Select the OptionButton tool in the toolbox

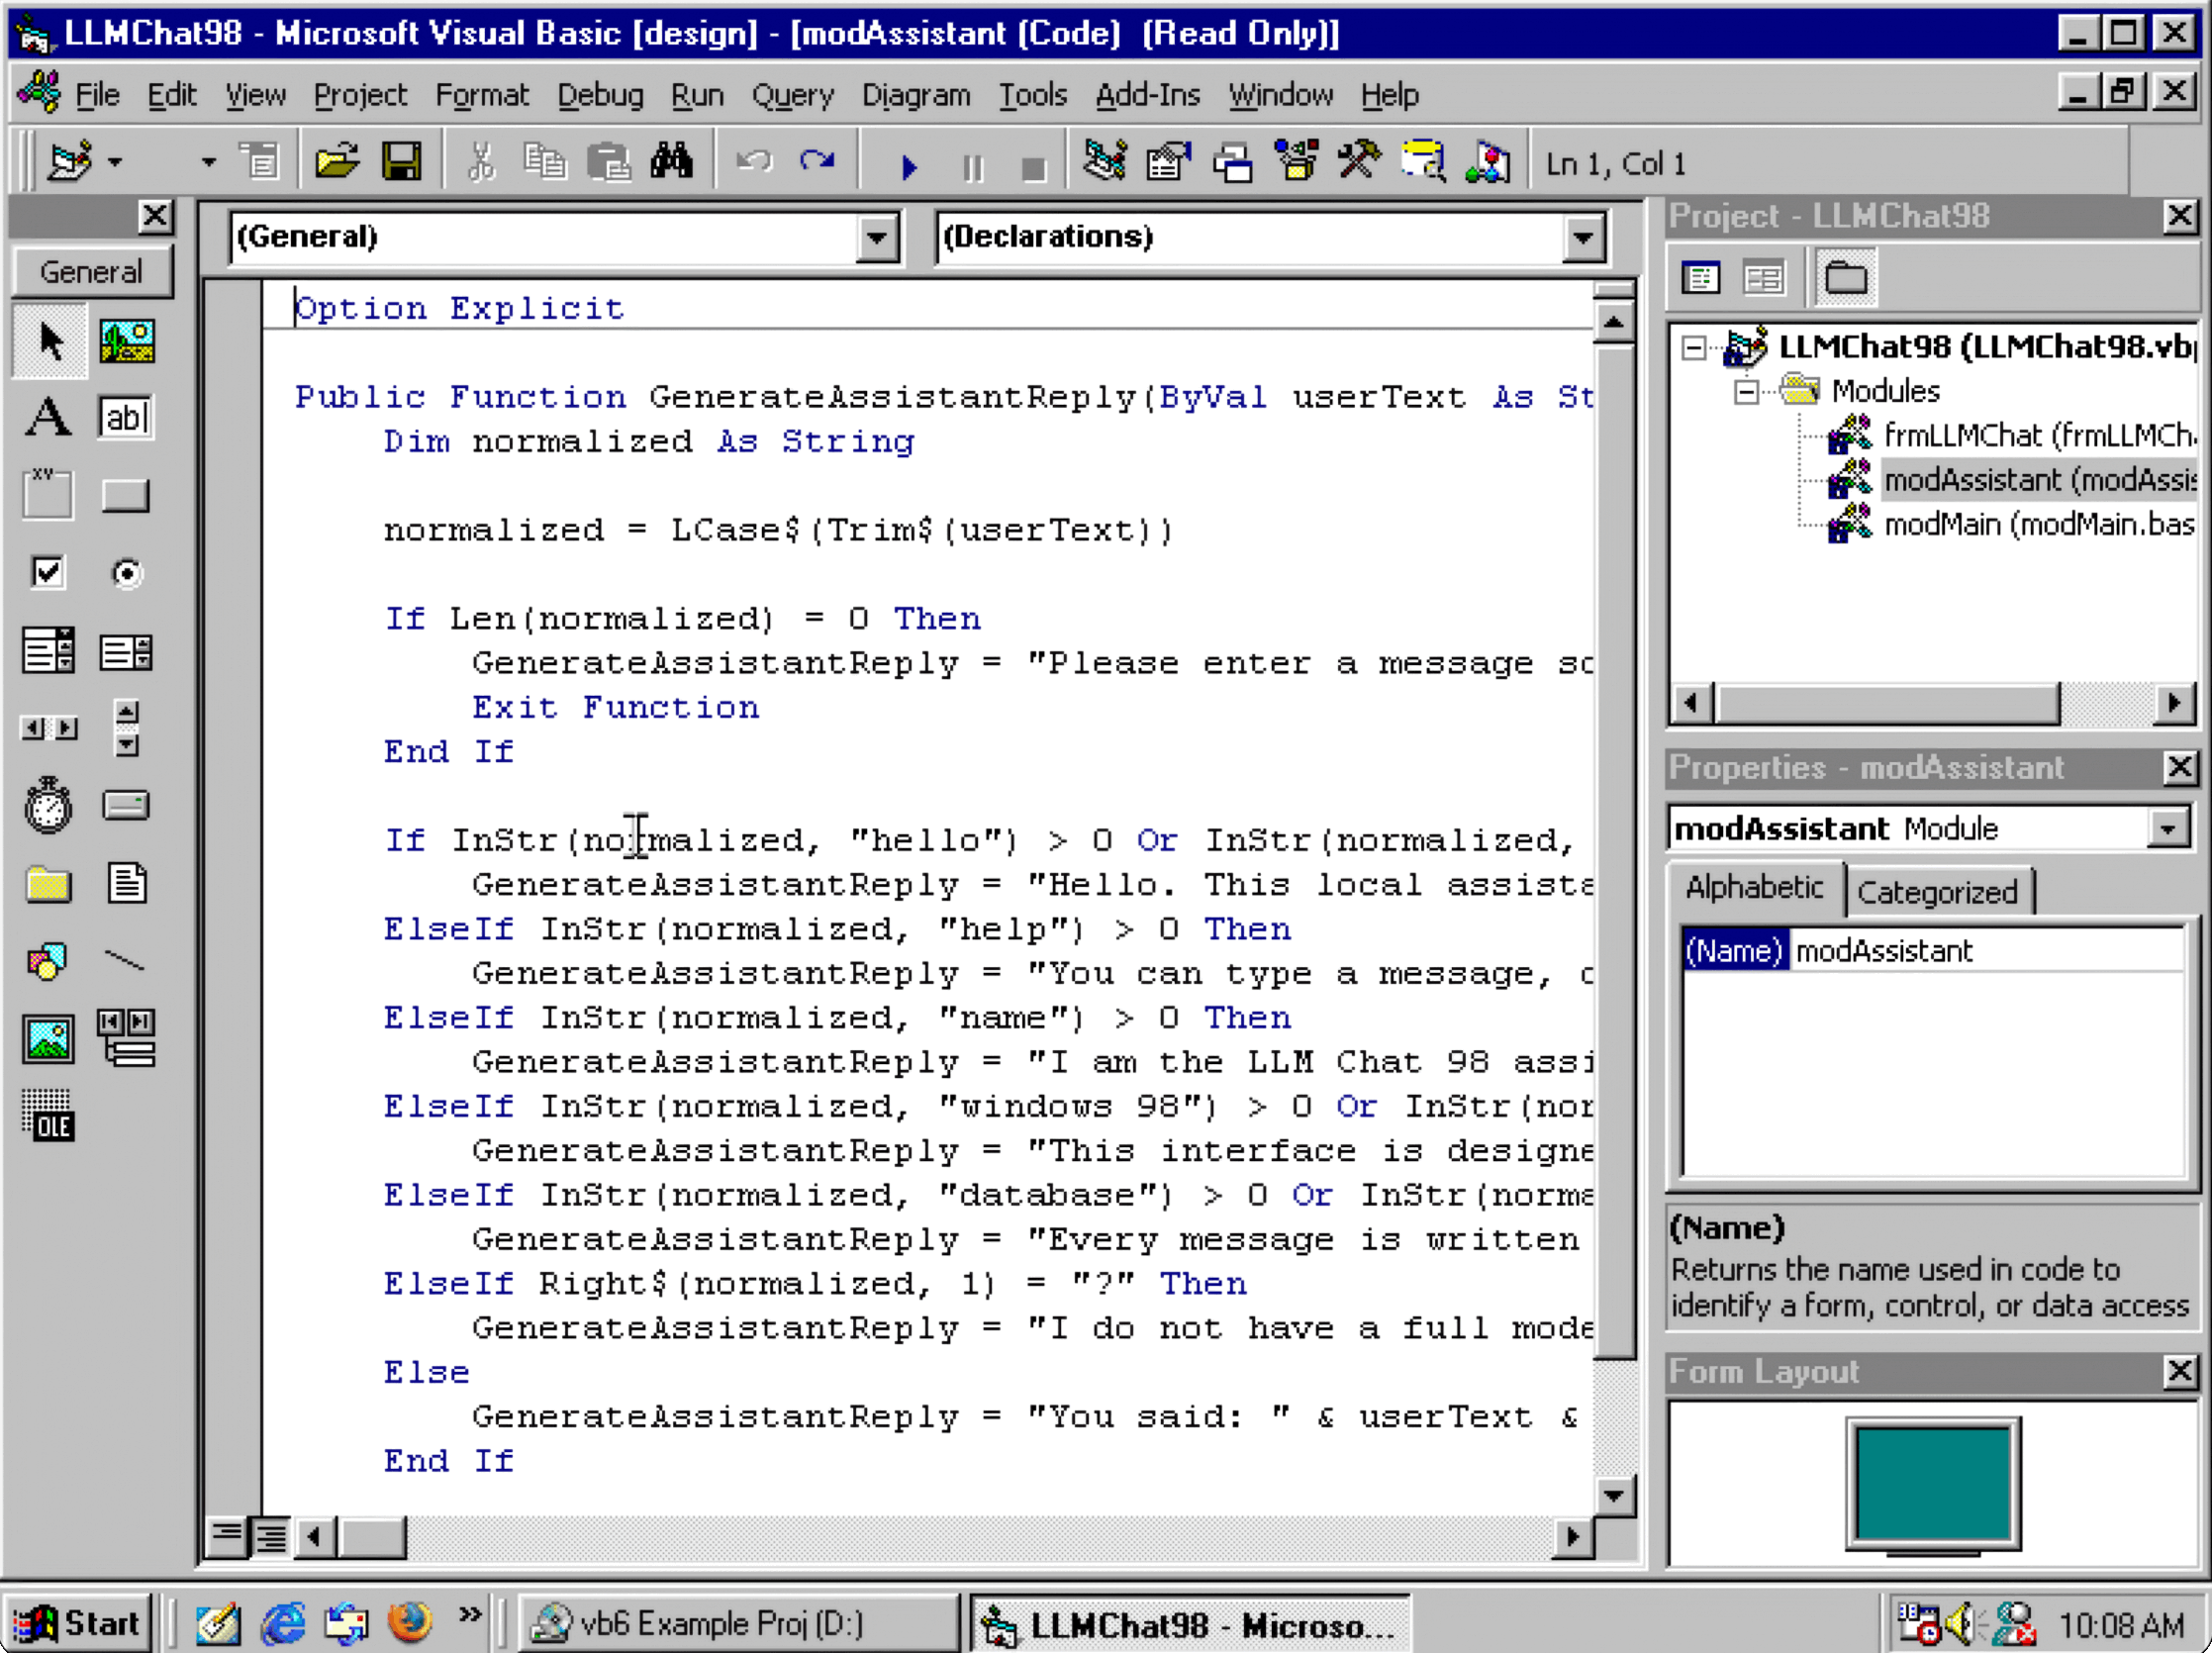click(125, 573)
